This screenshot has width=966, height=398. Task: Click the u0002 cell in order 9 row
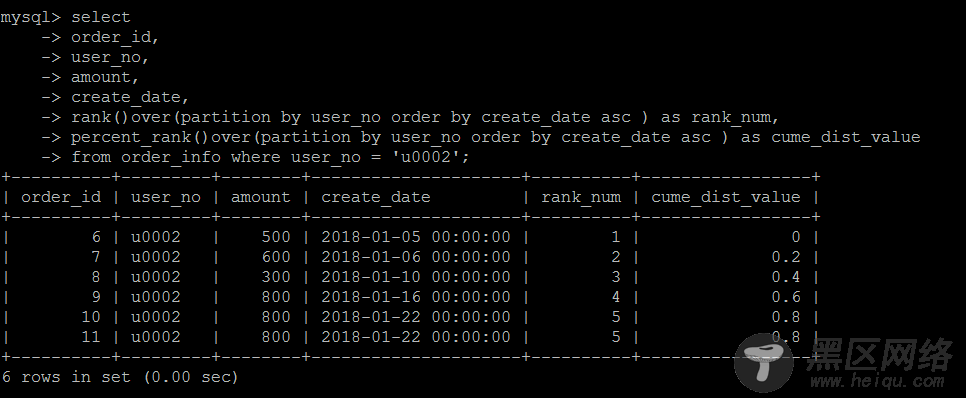[x=156, y=297]
